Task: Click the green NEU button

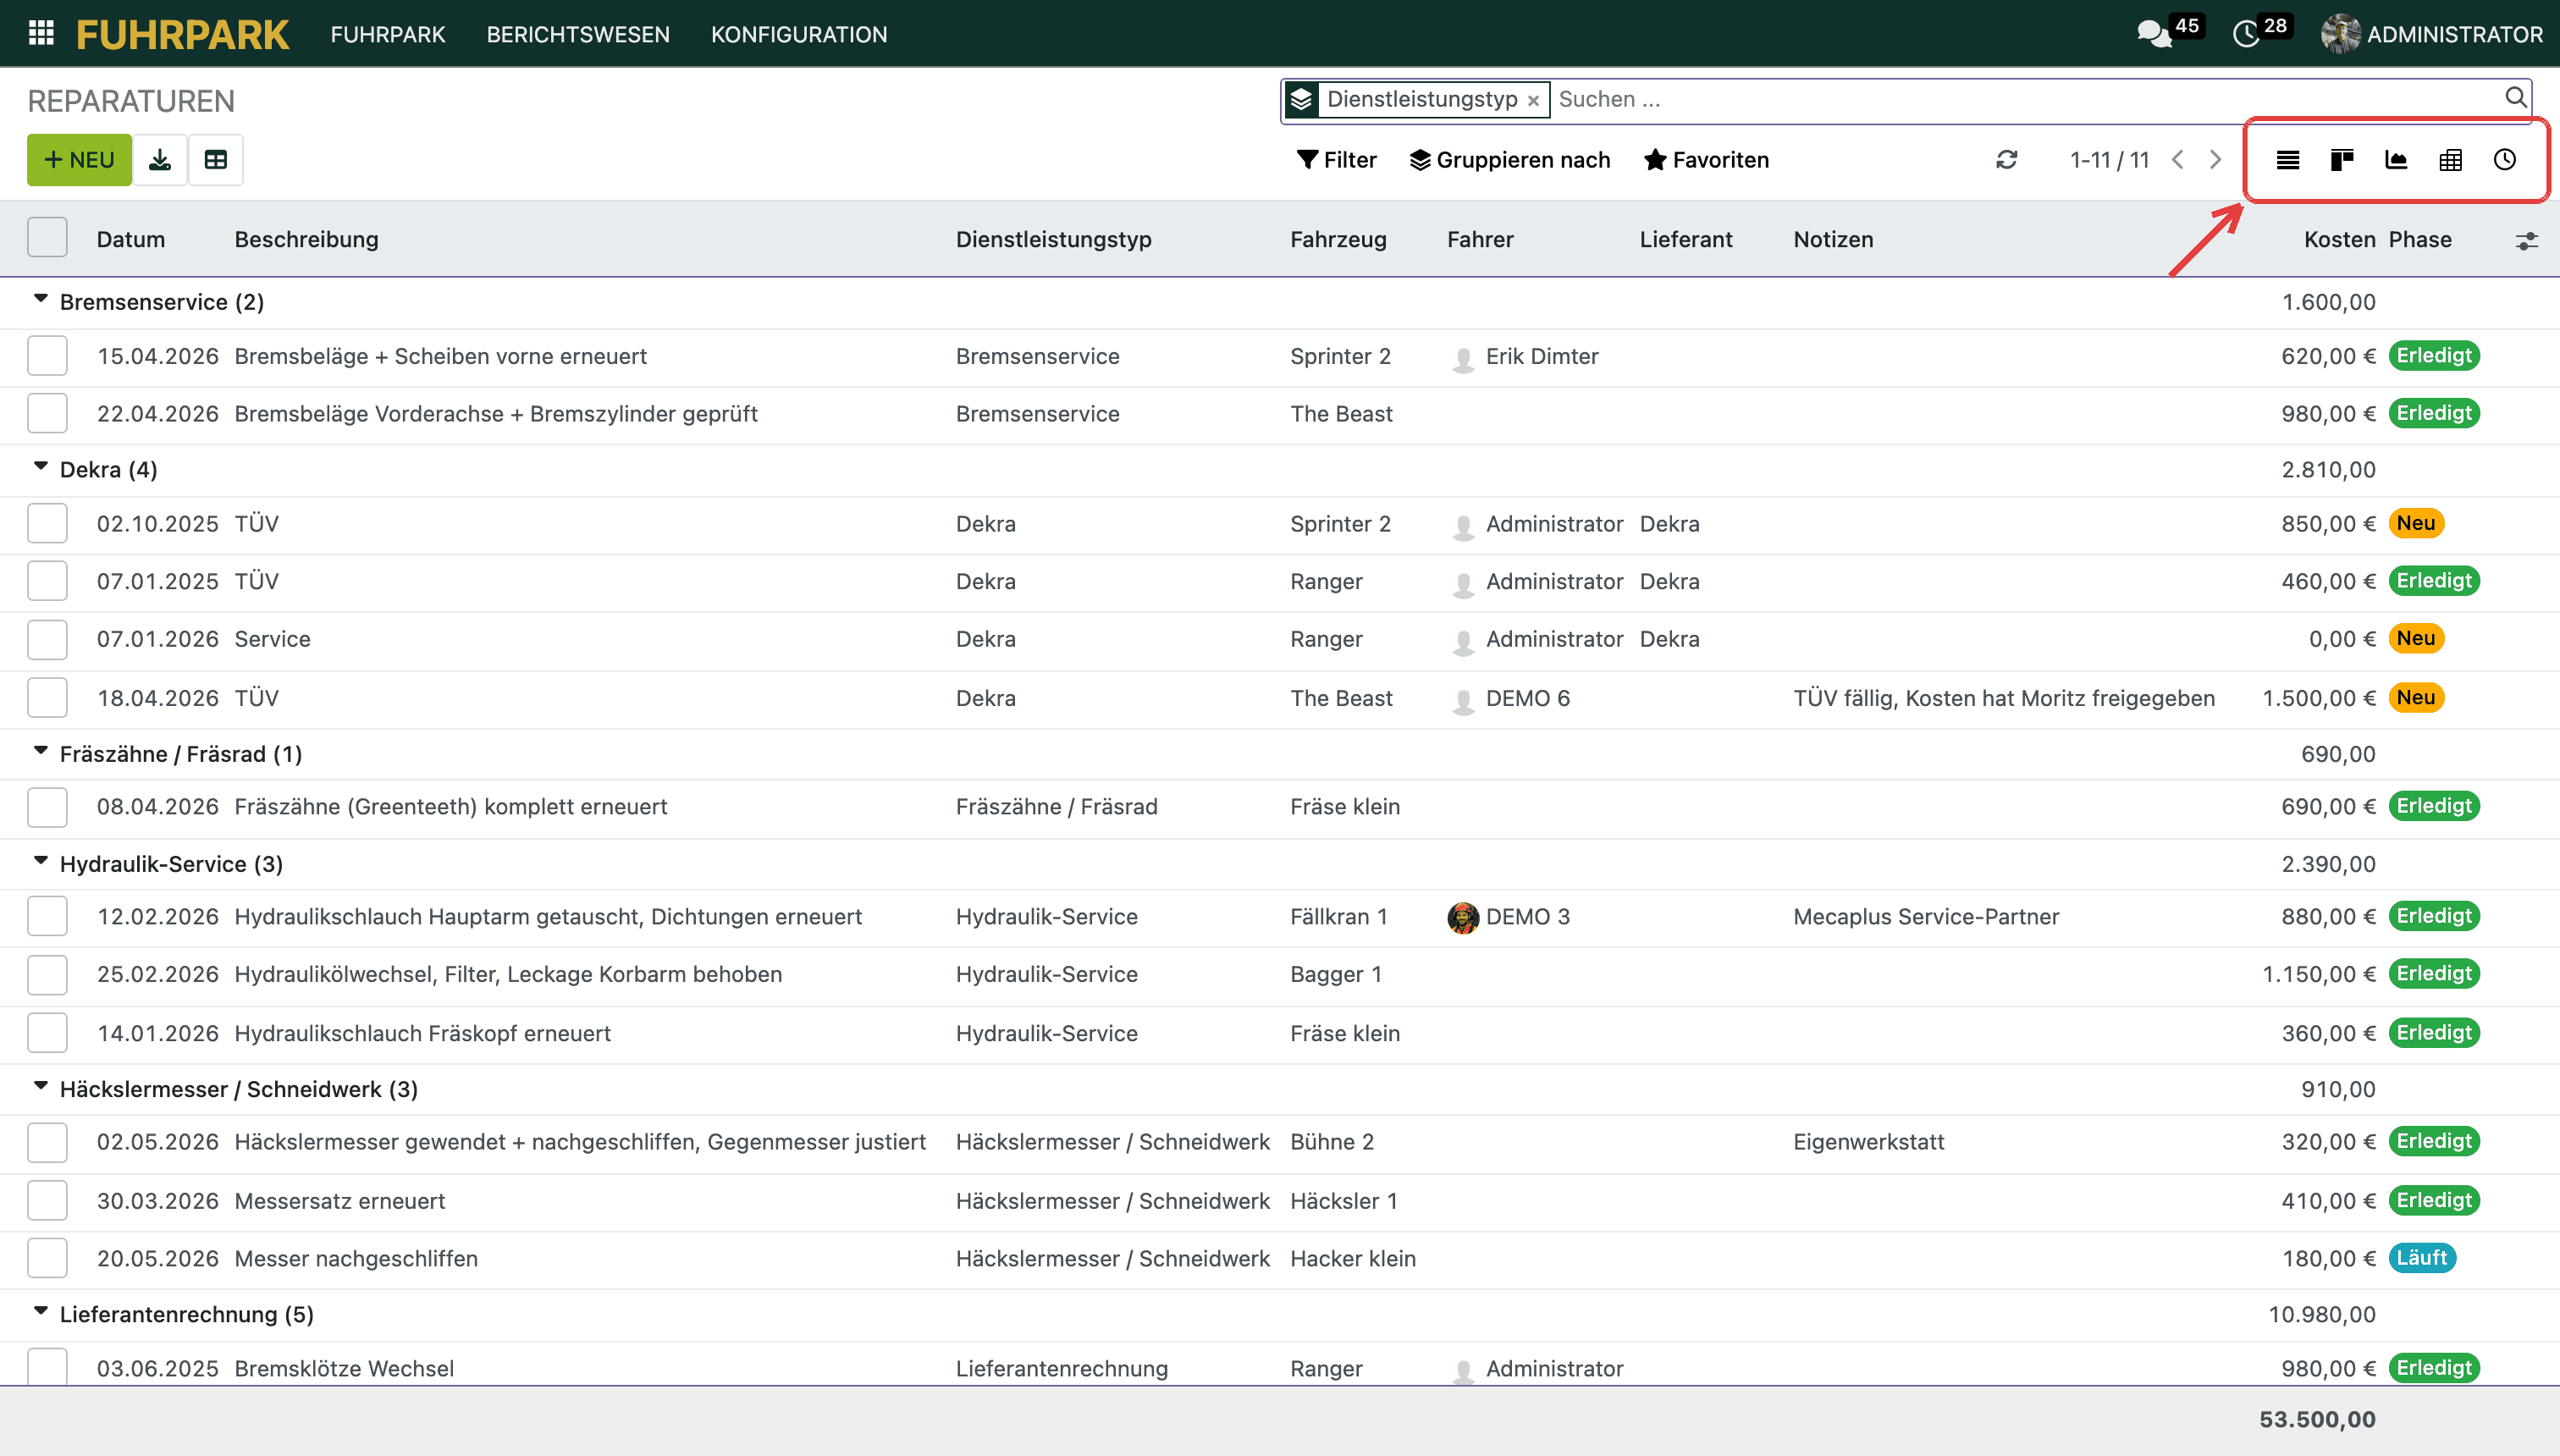Action: coord(79,160)
